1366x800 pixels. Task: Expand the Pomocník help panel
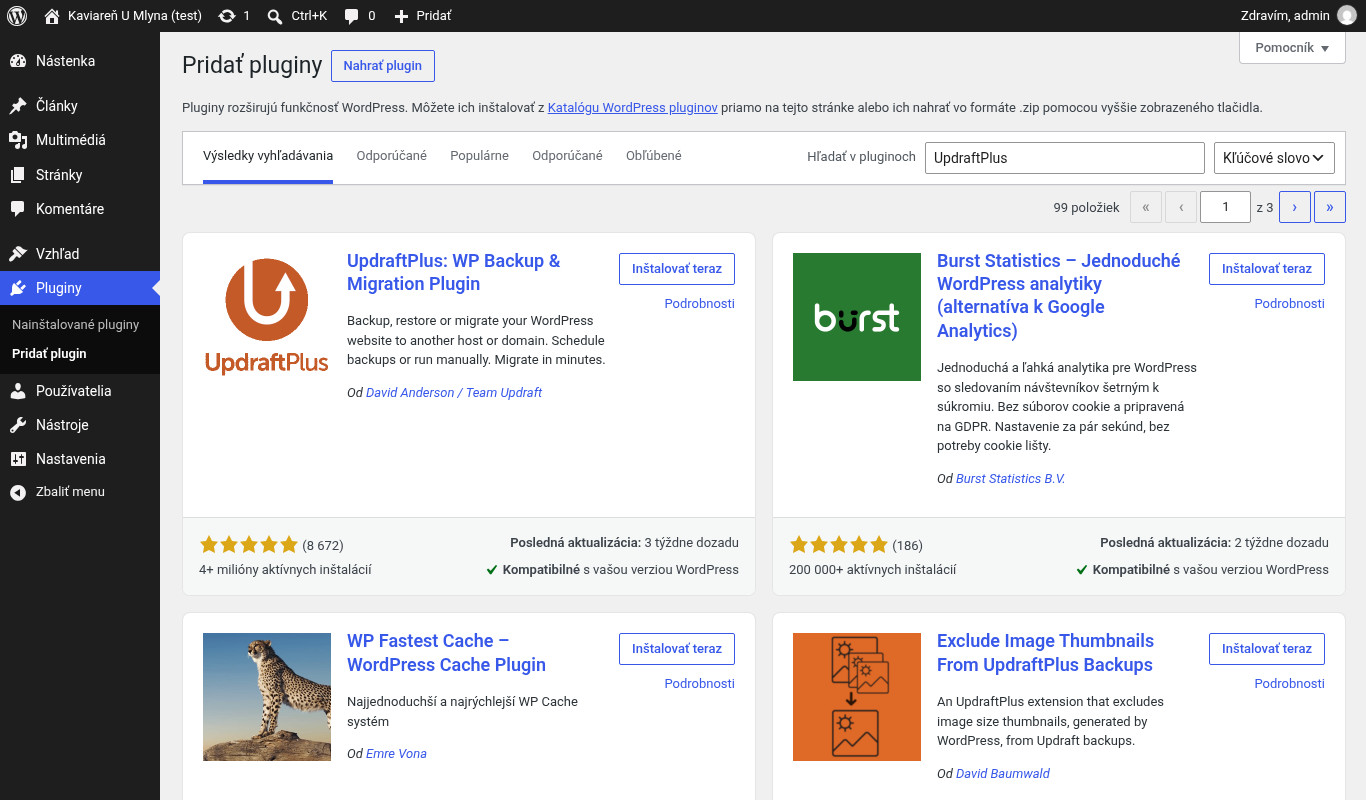click(x=1292, y=48)
